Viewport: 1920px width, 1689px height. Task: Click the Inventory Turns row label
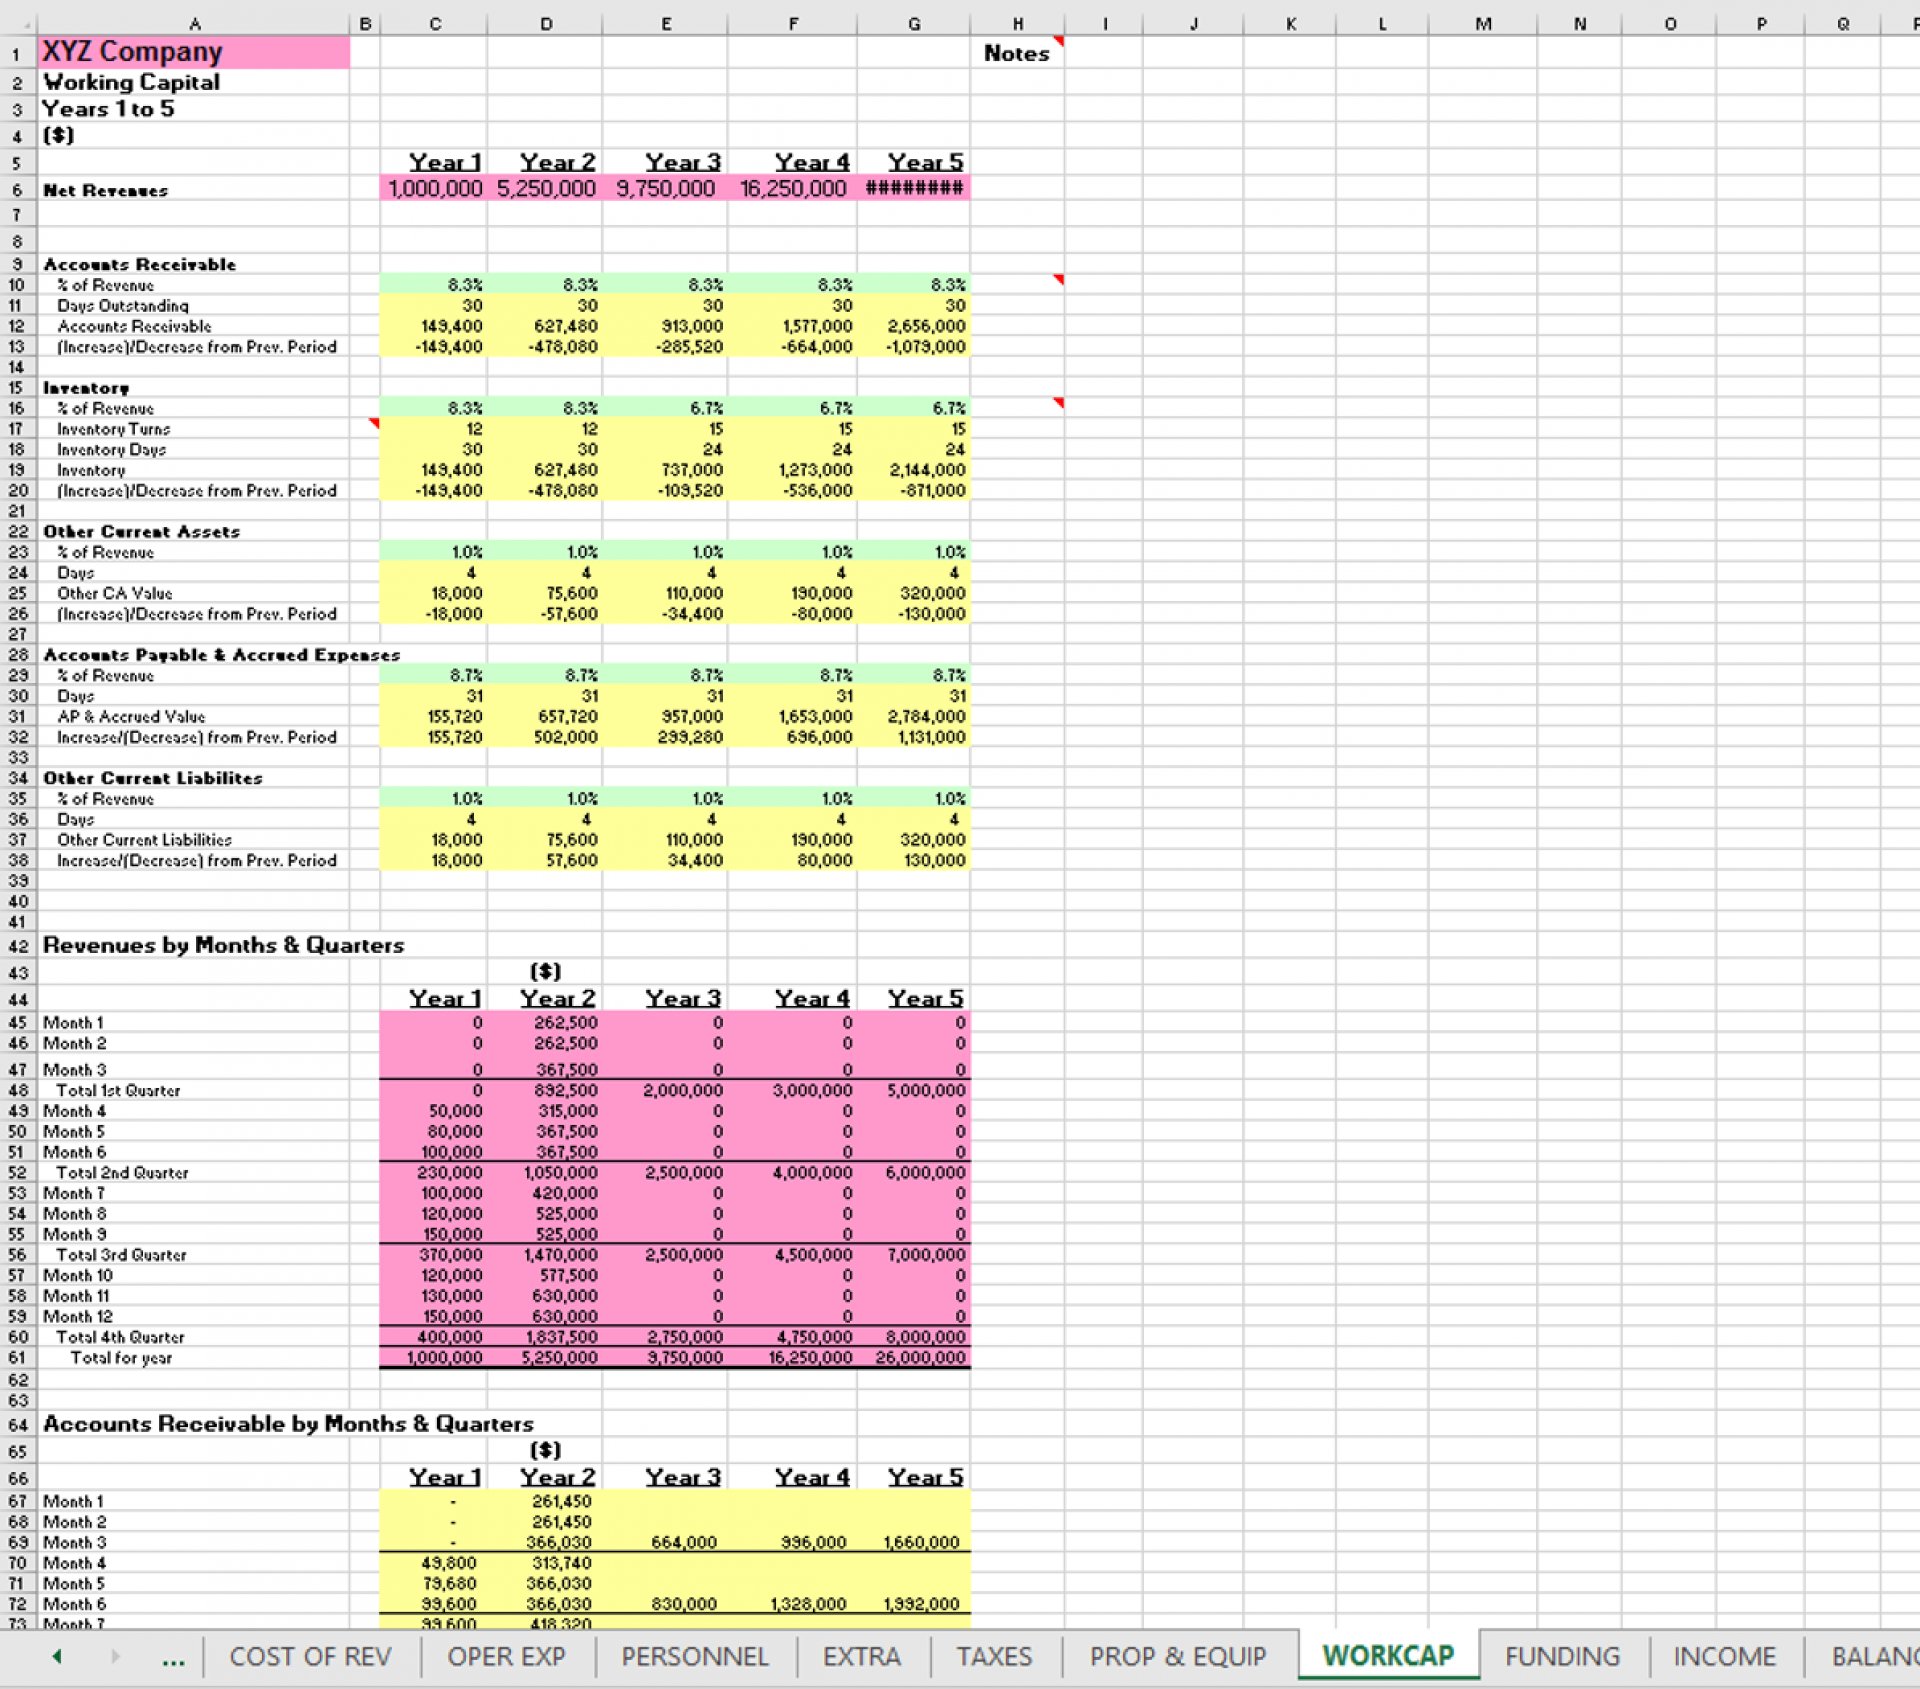click(113, 429)
